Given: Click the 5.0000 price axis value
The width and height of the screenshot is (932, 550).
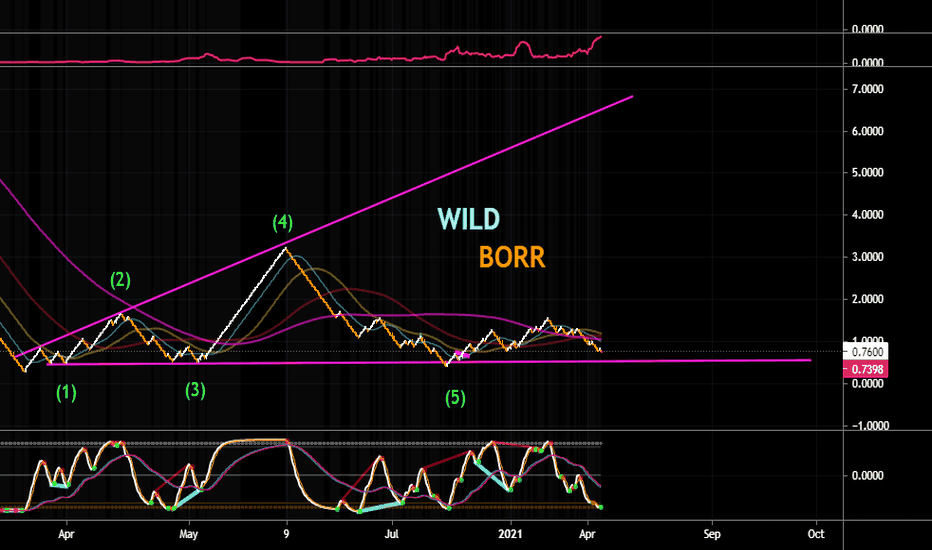Looking at the screenshot, I should coord(867,173).
